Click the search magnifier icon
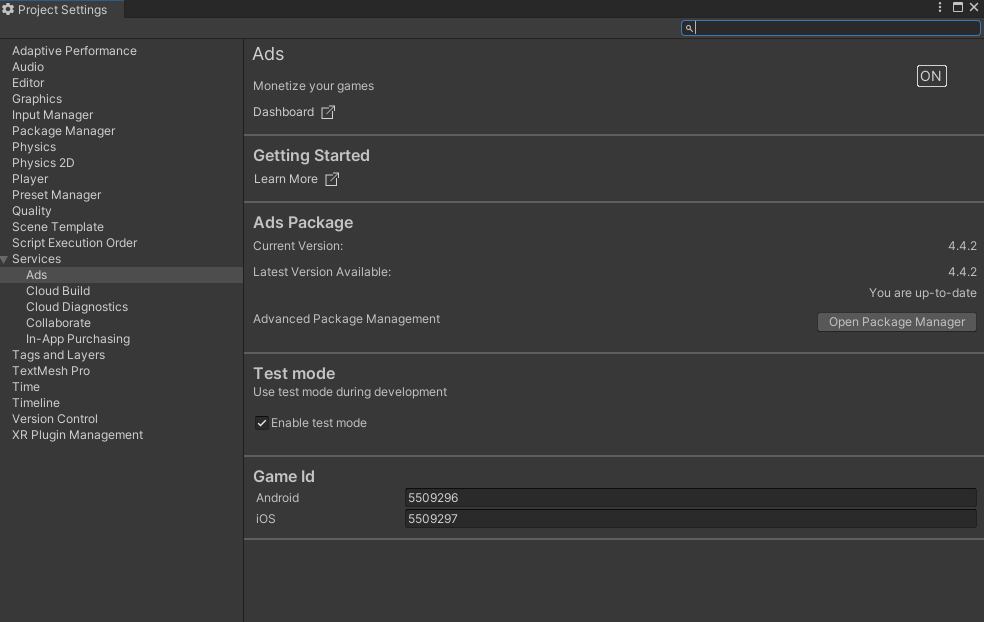This screenshot has width=984, height=622. [689, 28]
